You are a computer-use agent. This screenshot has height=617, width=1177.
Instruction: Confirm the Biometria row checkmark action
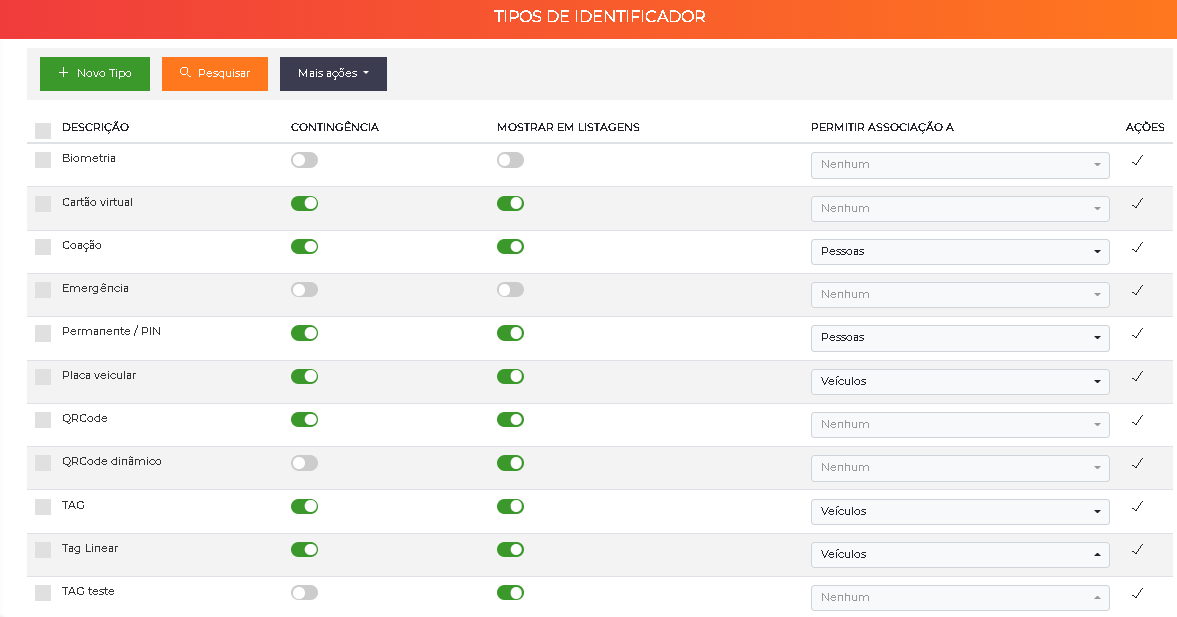click(1137, 160)
